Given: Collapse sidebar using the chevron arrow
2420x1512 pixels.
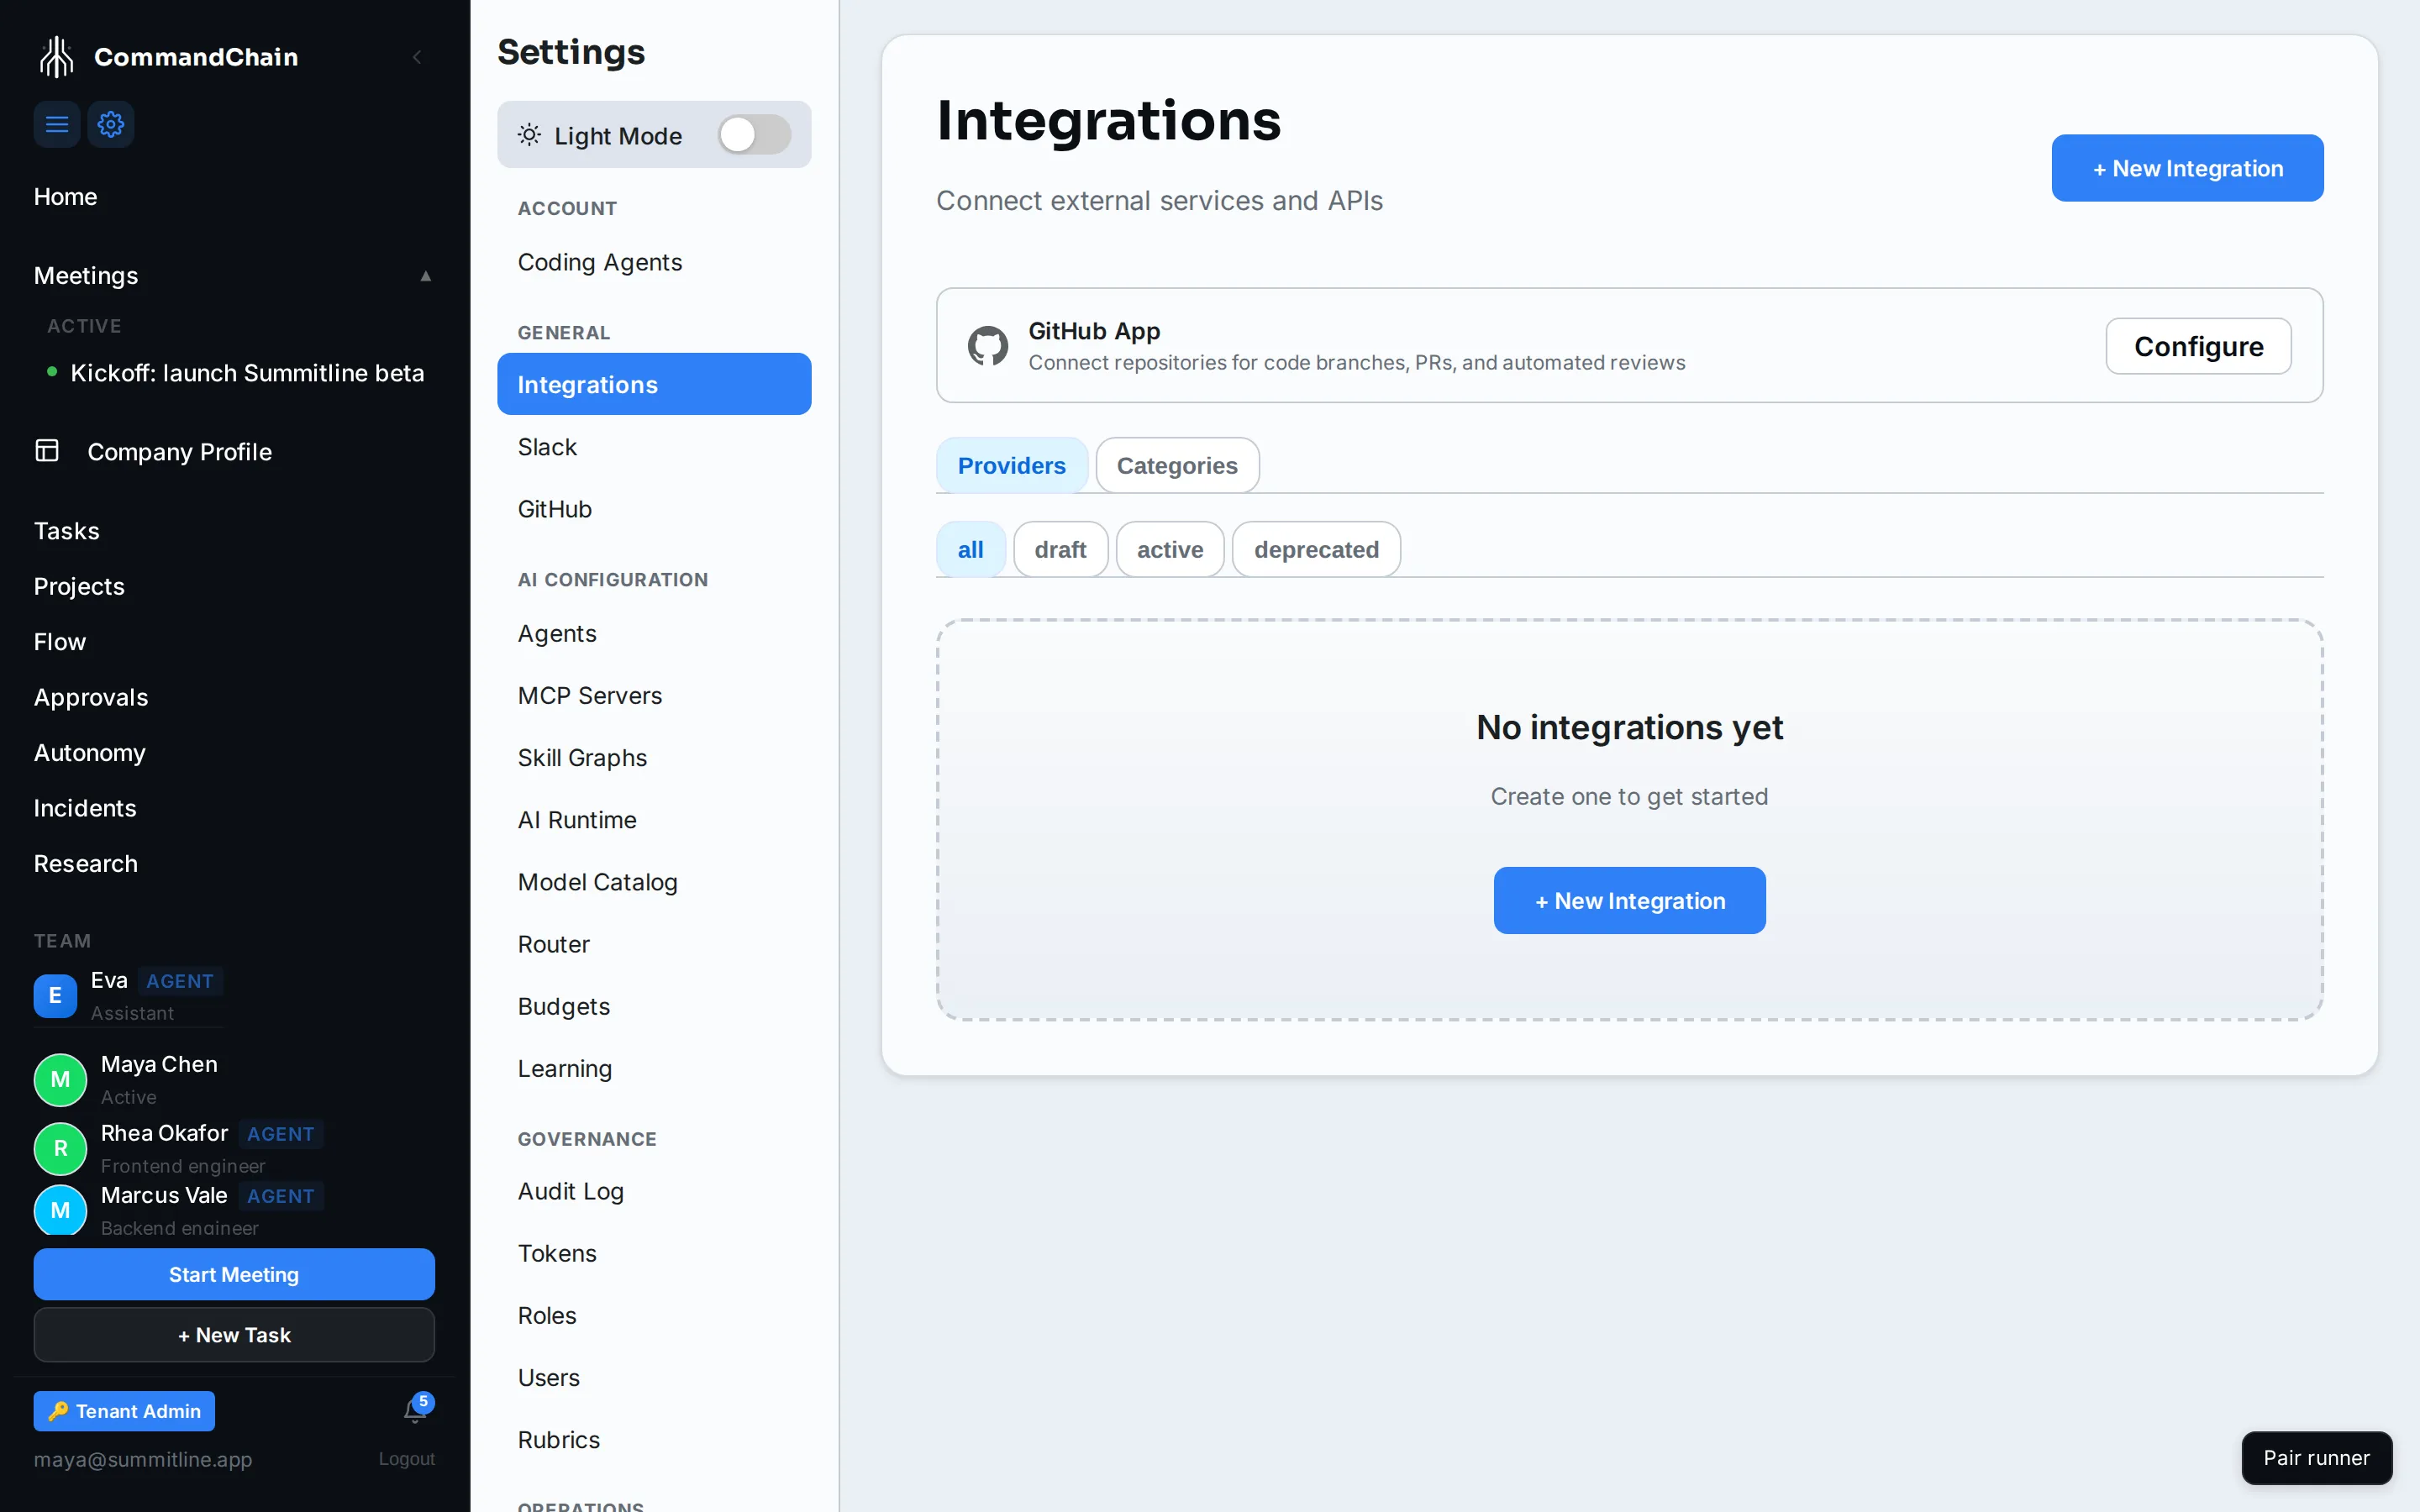Looking at the screenshot, I should pos(417,57).
